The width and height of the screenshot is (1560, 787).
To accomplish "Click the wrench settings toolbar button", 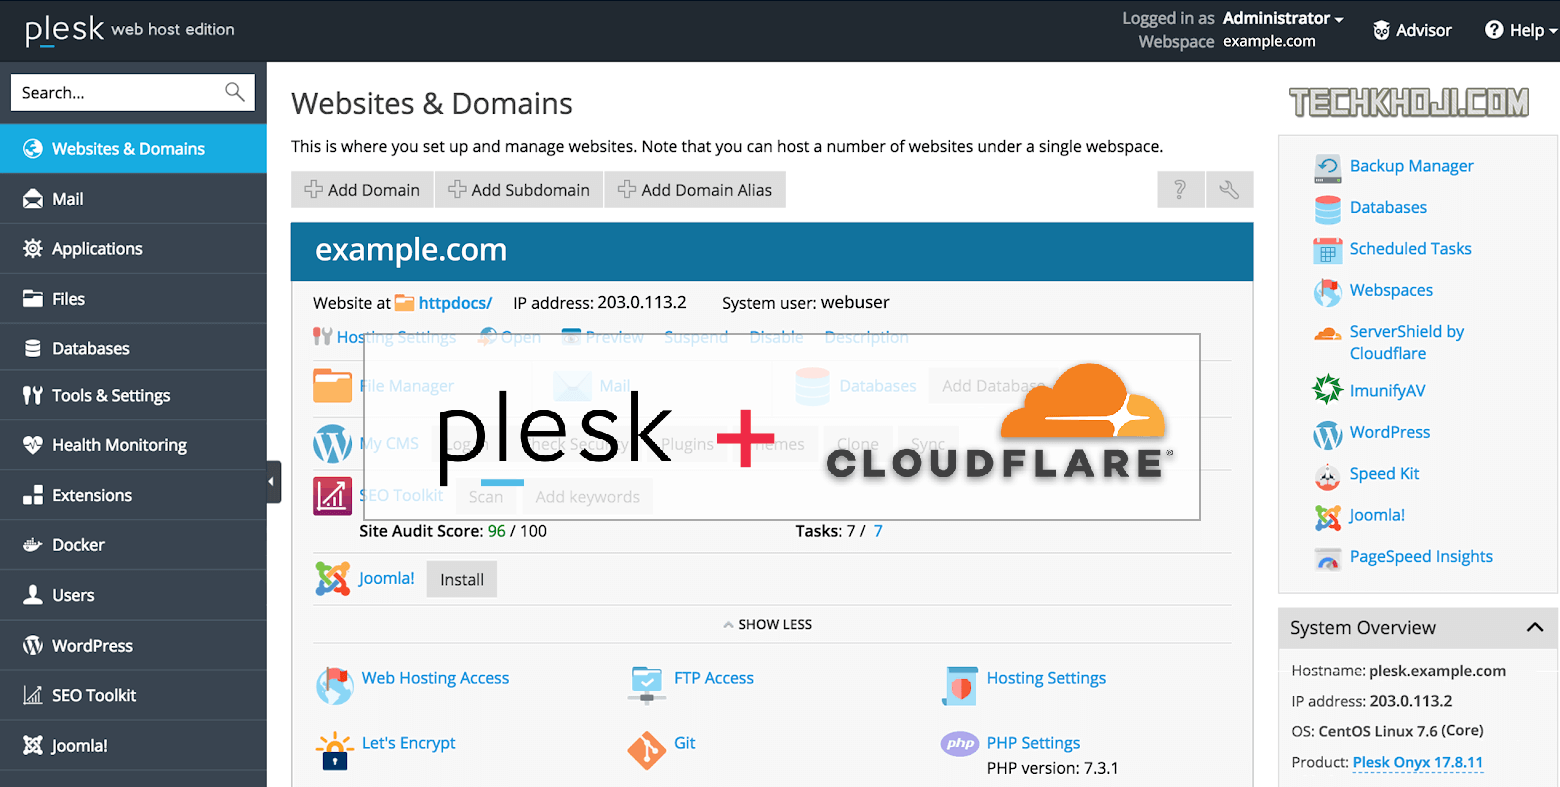I will click(x=1230, y=189).
